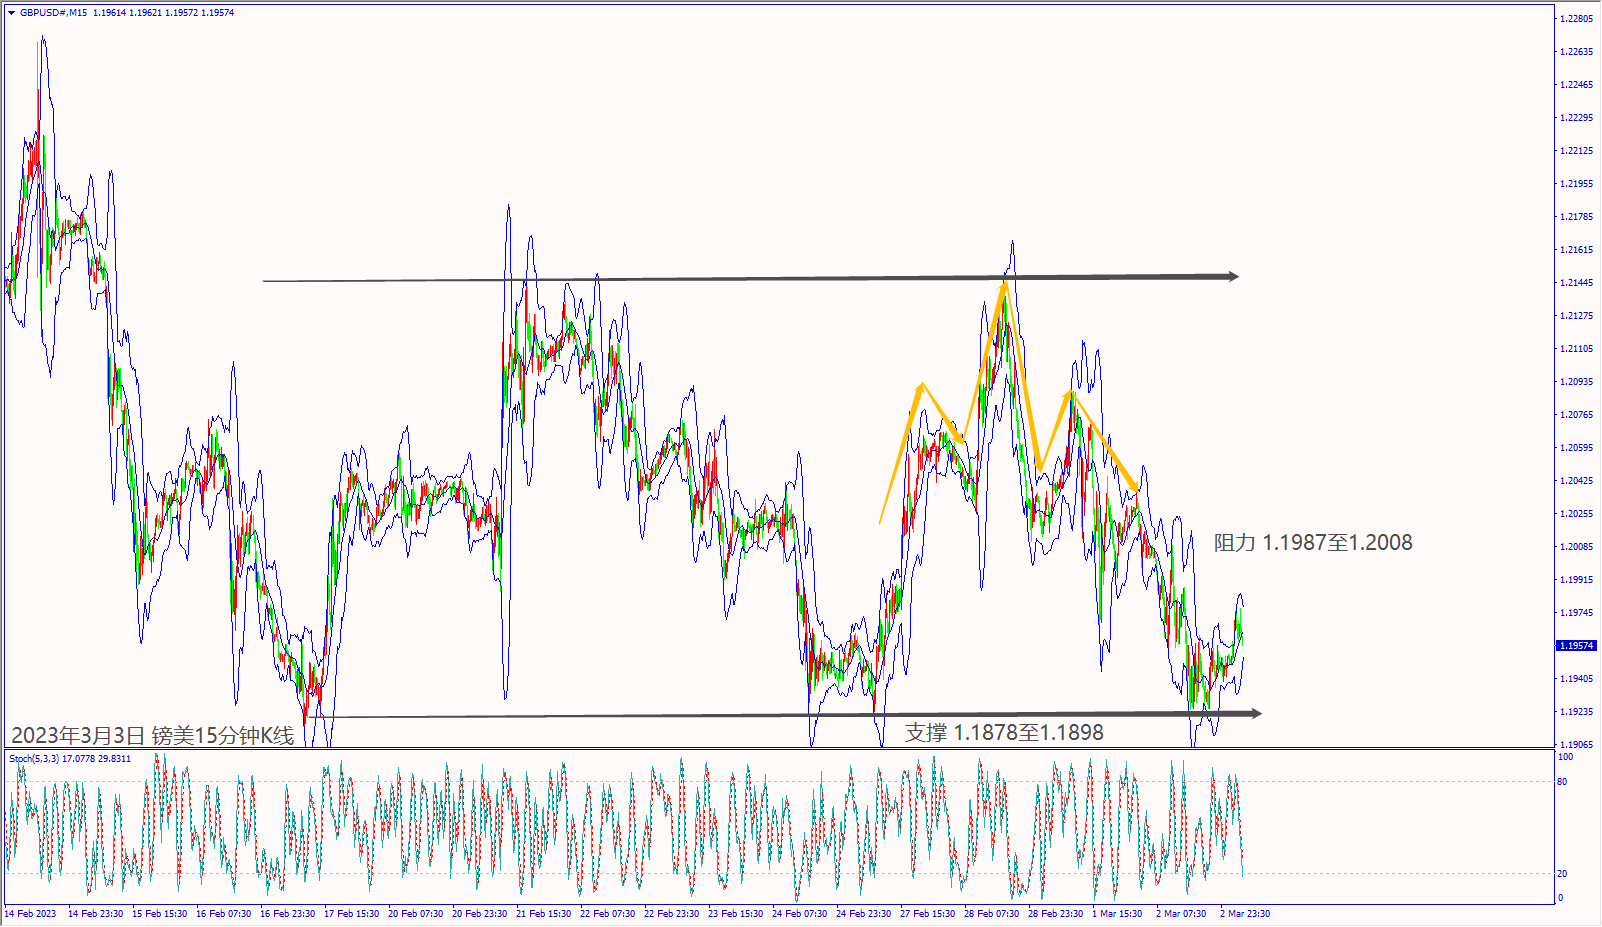Click the caption 2023年3月3日 镑美15分钟K线
The image size is (1602, 927).
[153, 736]
